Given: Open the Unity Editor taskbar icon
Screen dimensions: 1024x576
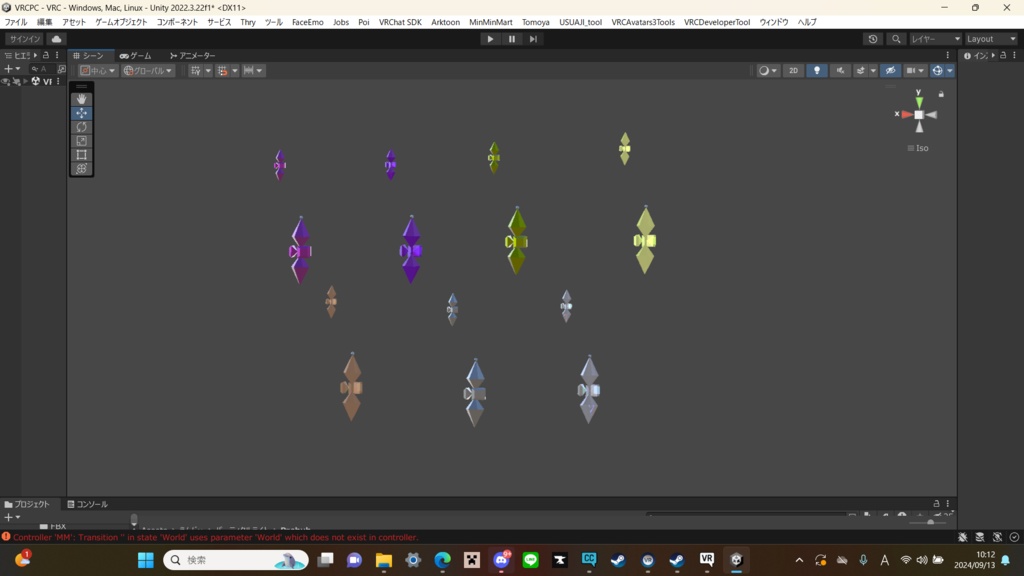Looking at the screenshot, I should click(737, 560).
